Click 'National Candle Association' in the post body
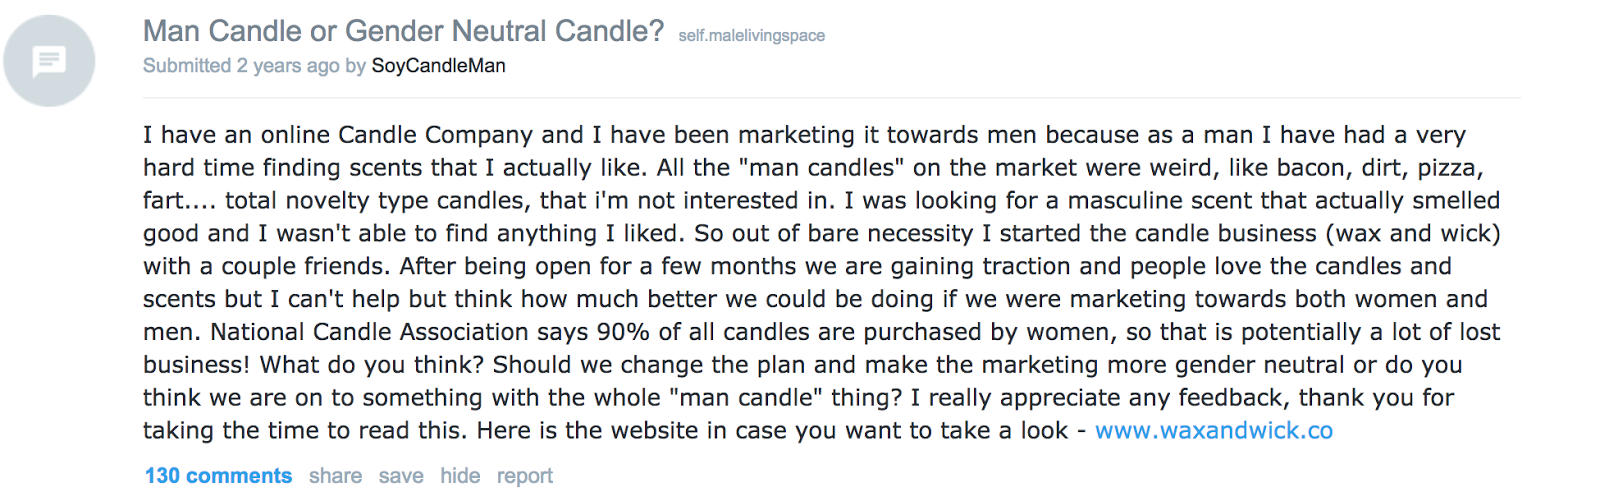 click(x=369, y=332)
